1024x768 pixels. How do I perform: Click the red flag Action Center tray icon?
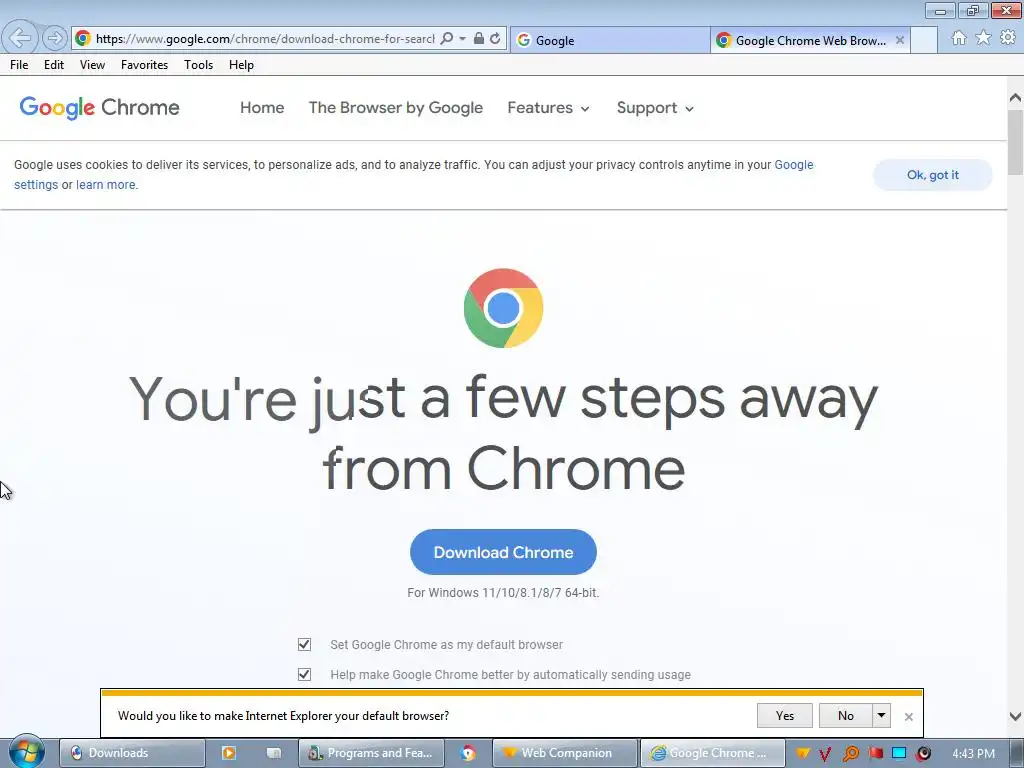click(875, 754)
